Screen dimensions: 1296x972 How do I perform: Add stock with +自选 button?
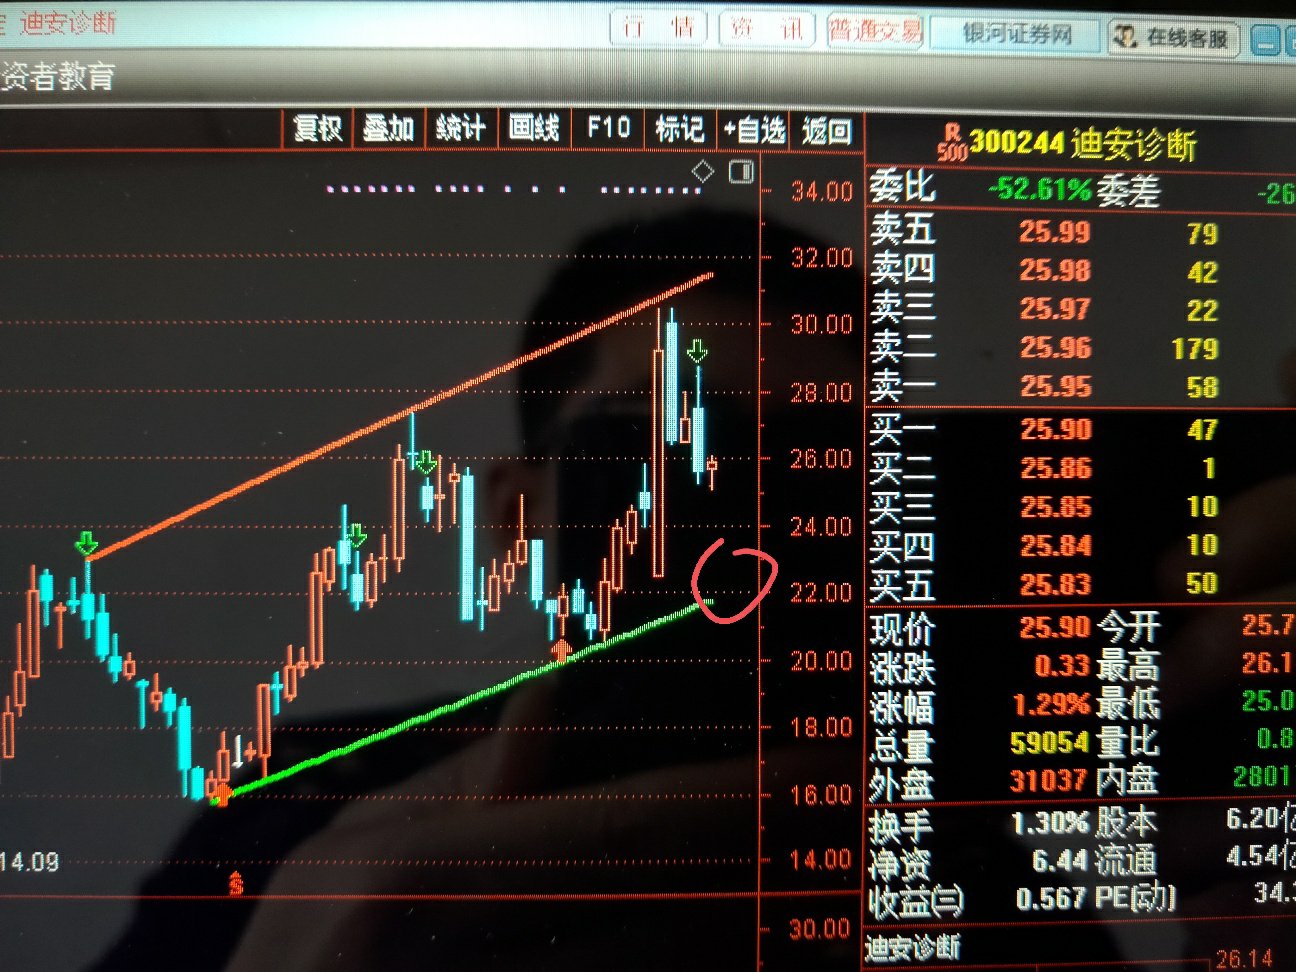pyautogui.click(x=754, y=129)
